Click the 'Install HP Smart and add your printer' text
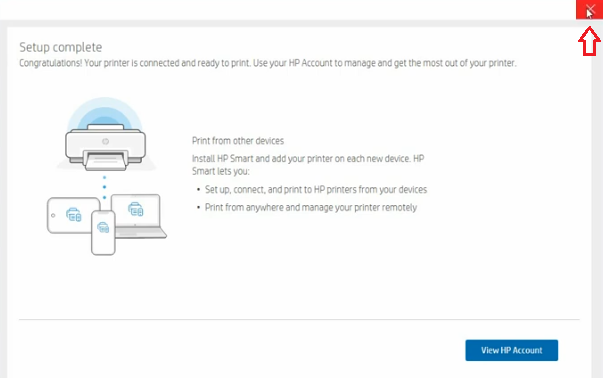Image resolution: width=603 pixels, height=378 pixels. (x=308, y=165)
